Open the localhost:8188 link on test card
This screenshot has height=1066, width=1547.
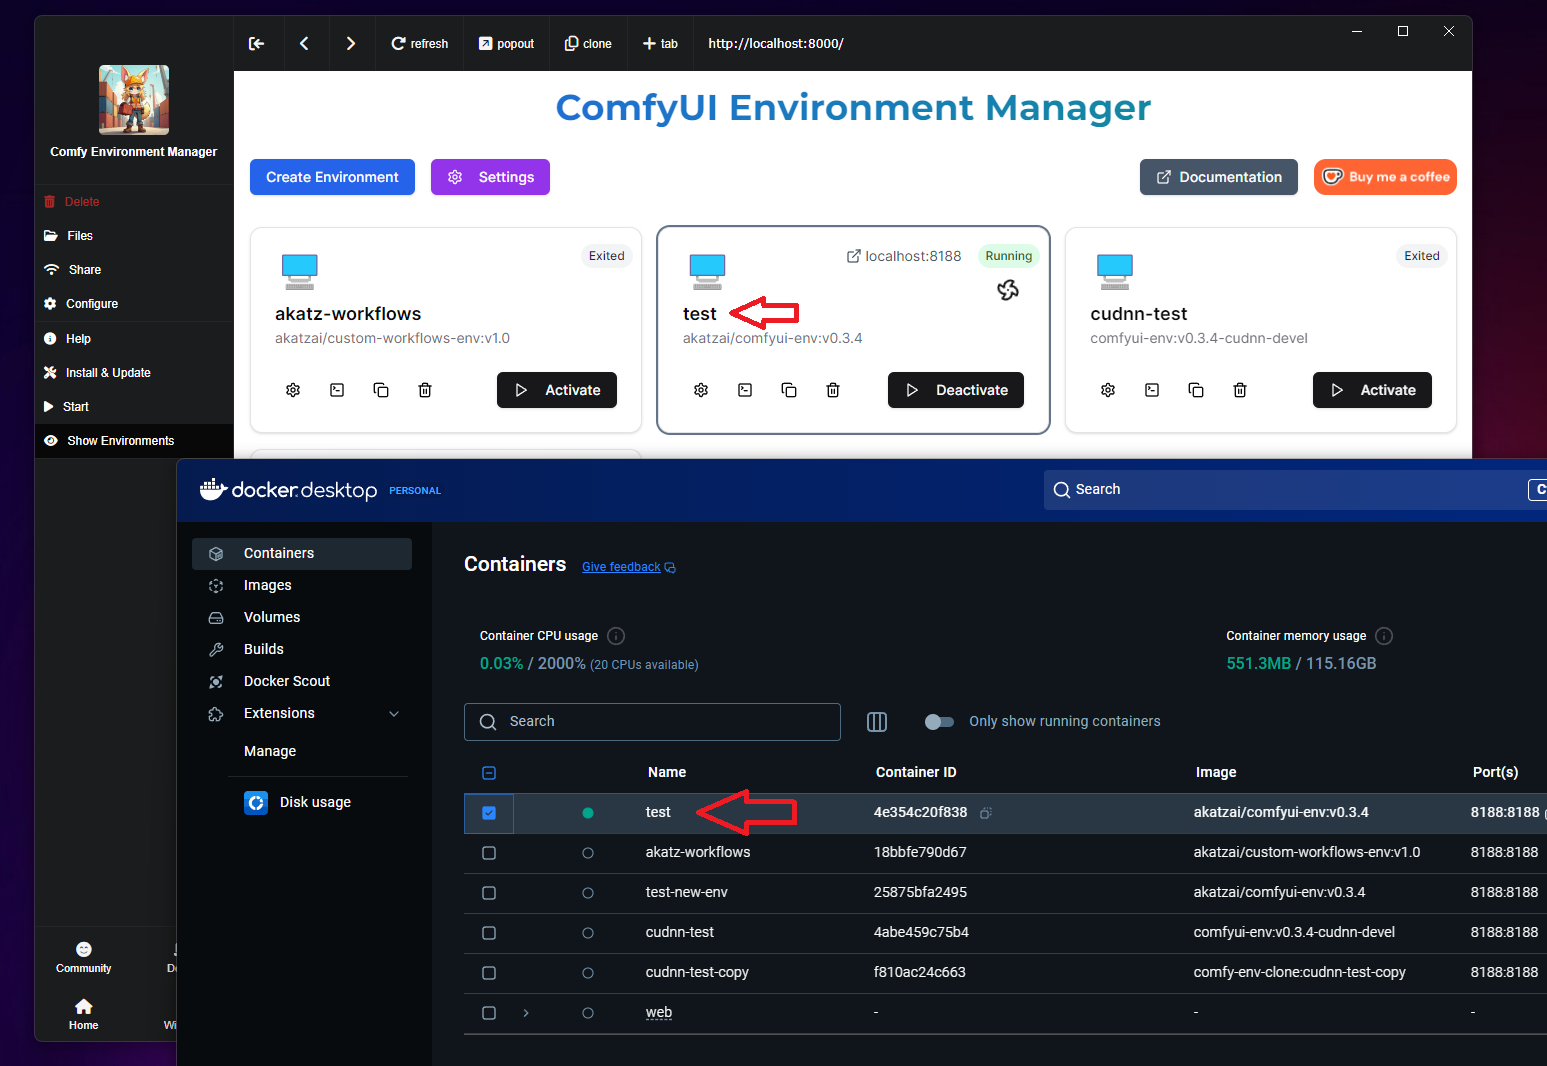[x=904, y=256]
